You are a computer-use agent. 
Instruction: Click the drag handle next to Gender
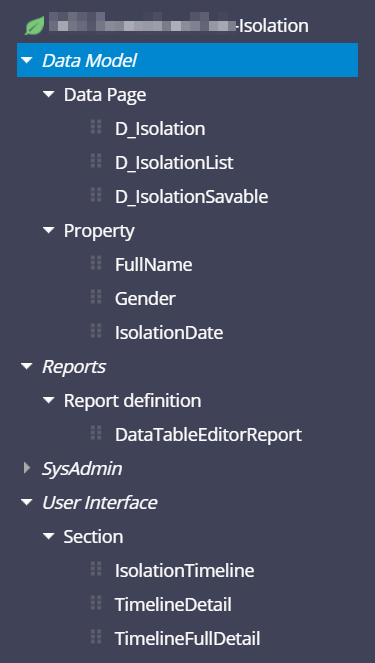point(96,297)
